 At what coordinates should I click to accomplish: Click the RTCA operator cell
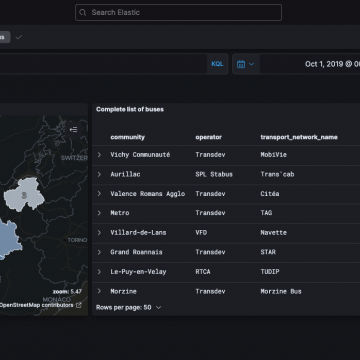point(203,272)
